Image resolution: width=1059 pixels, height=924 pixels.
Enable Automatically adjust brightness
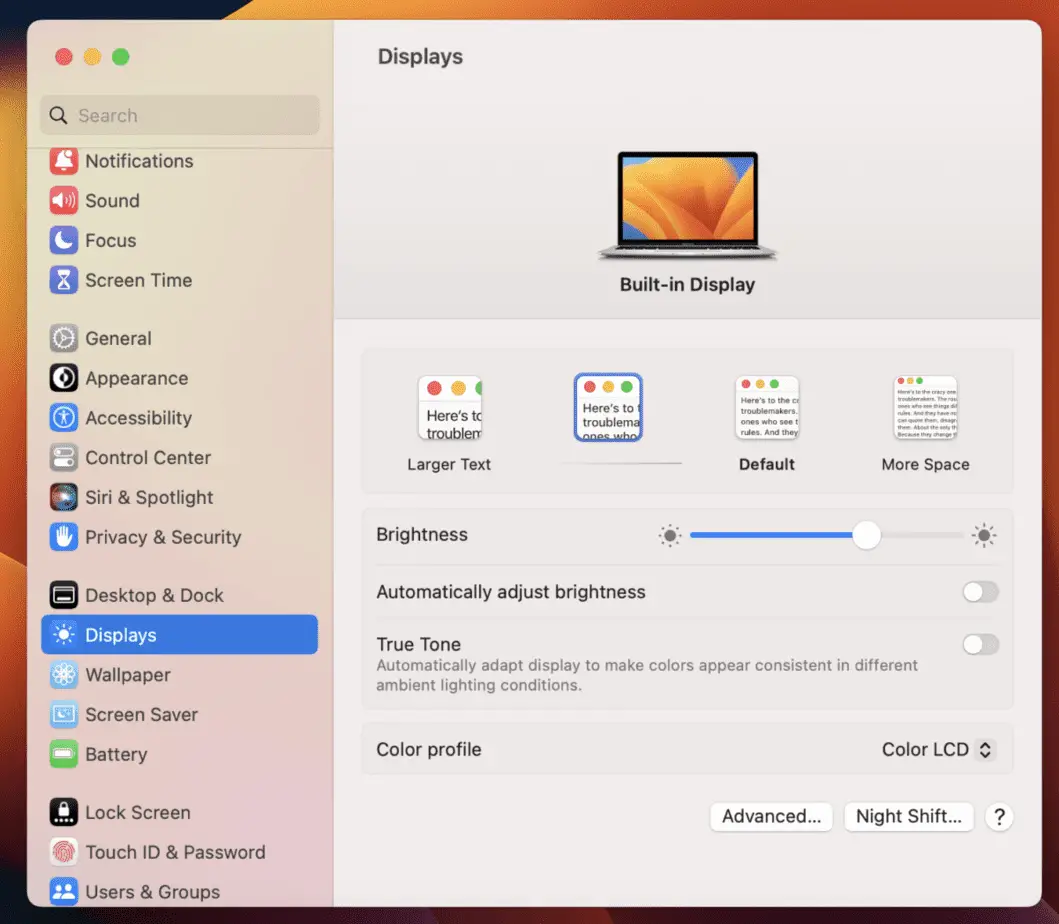[x=979, y=592]
